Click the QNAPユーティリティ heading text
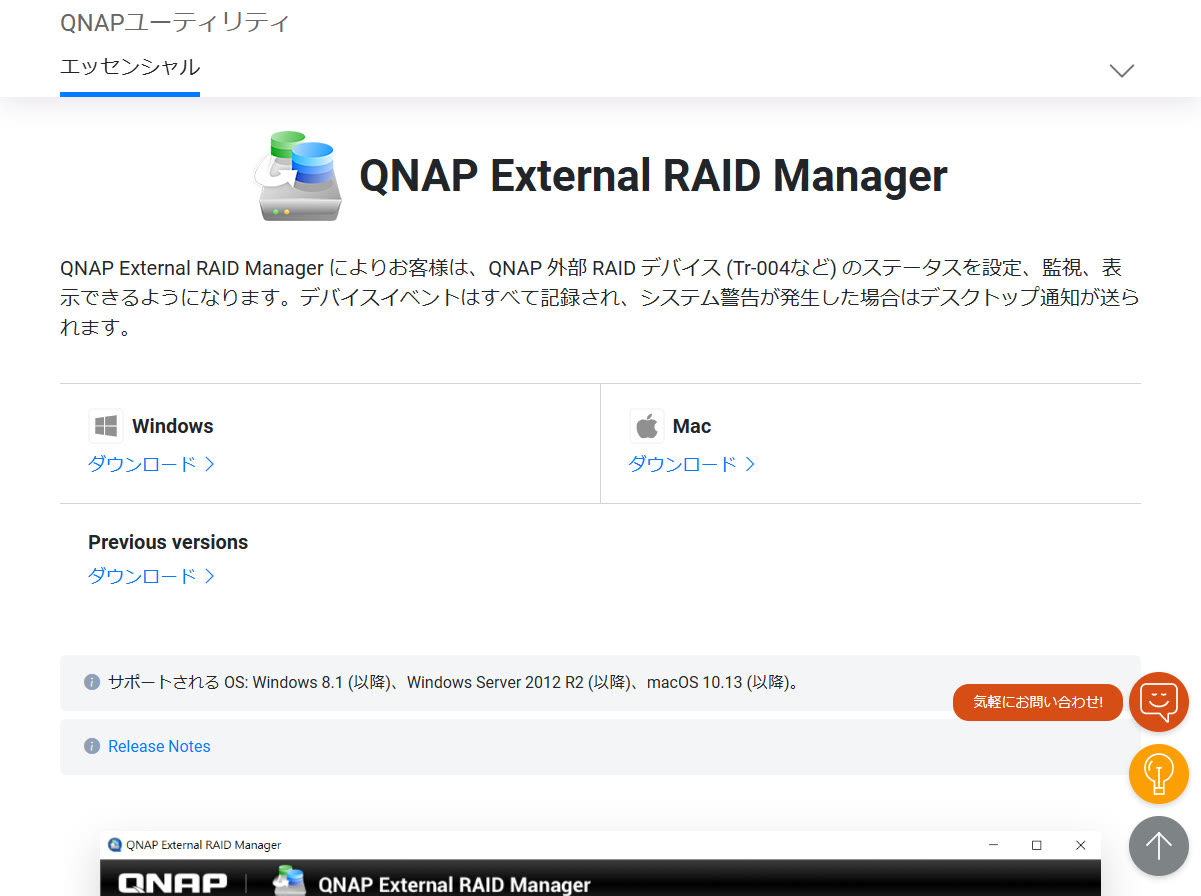This screenshot has height=896, width=1201. [175, 23]
